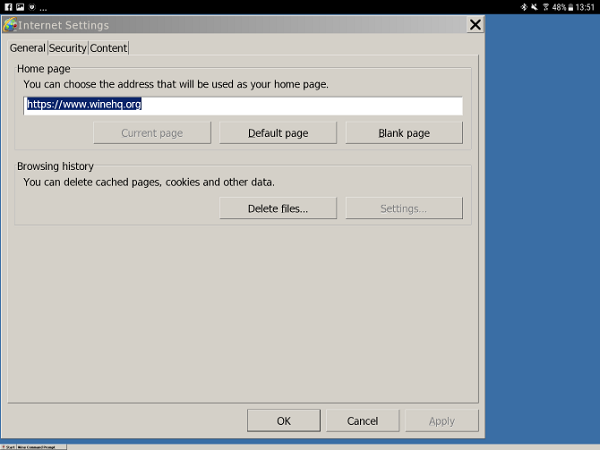600x450 pixels.
Task: Dismiss the dialog with Cancel
Action: [363, 421]
